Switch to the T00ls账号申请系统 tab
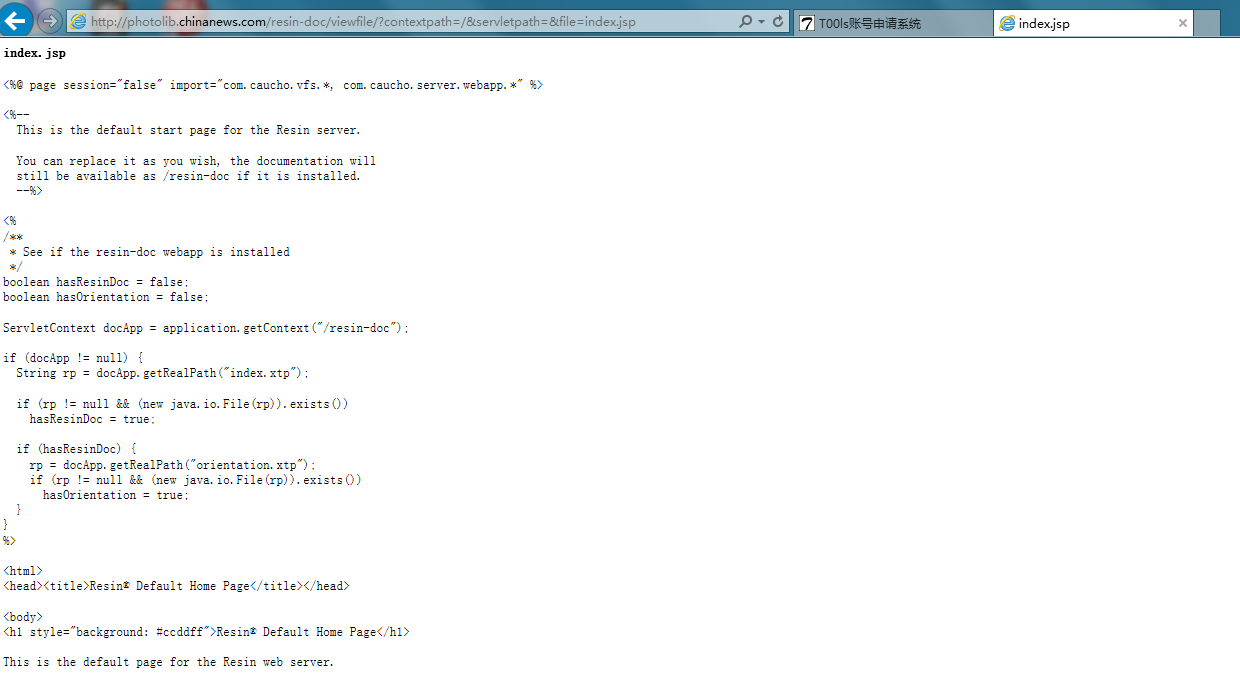Screen dimensions: 1240x687 [892, 23]
